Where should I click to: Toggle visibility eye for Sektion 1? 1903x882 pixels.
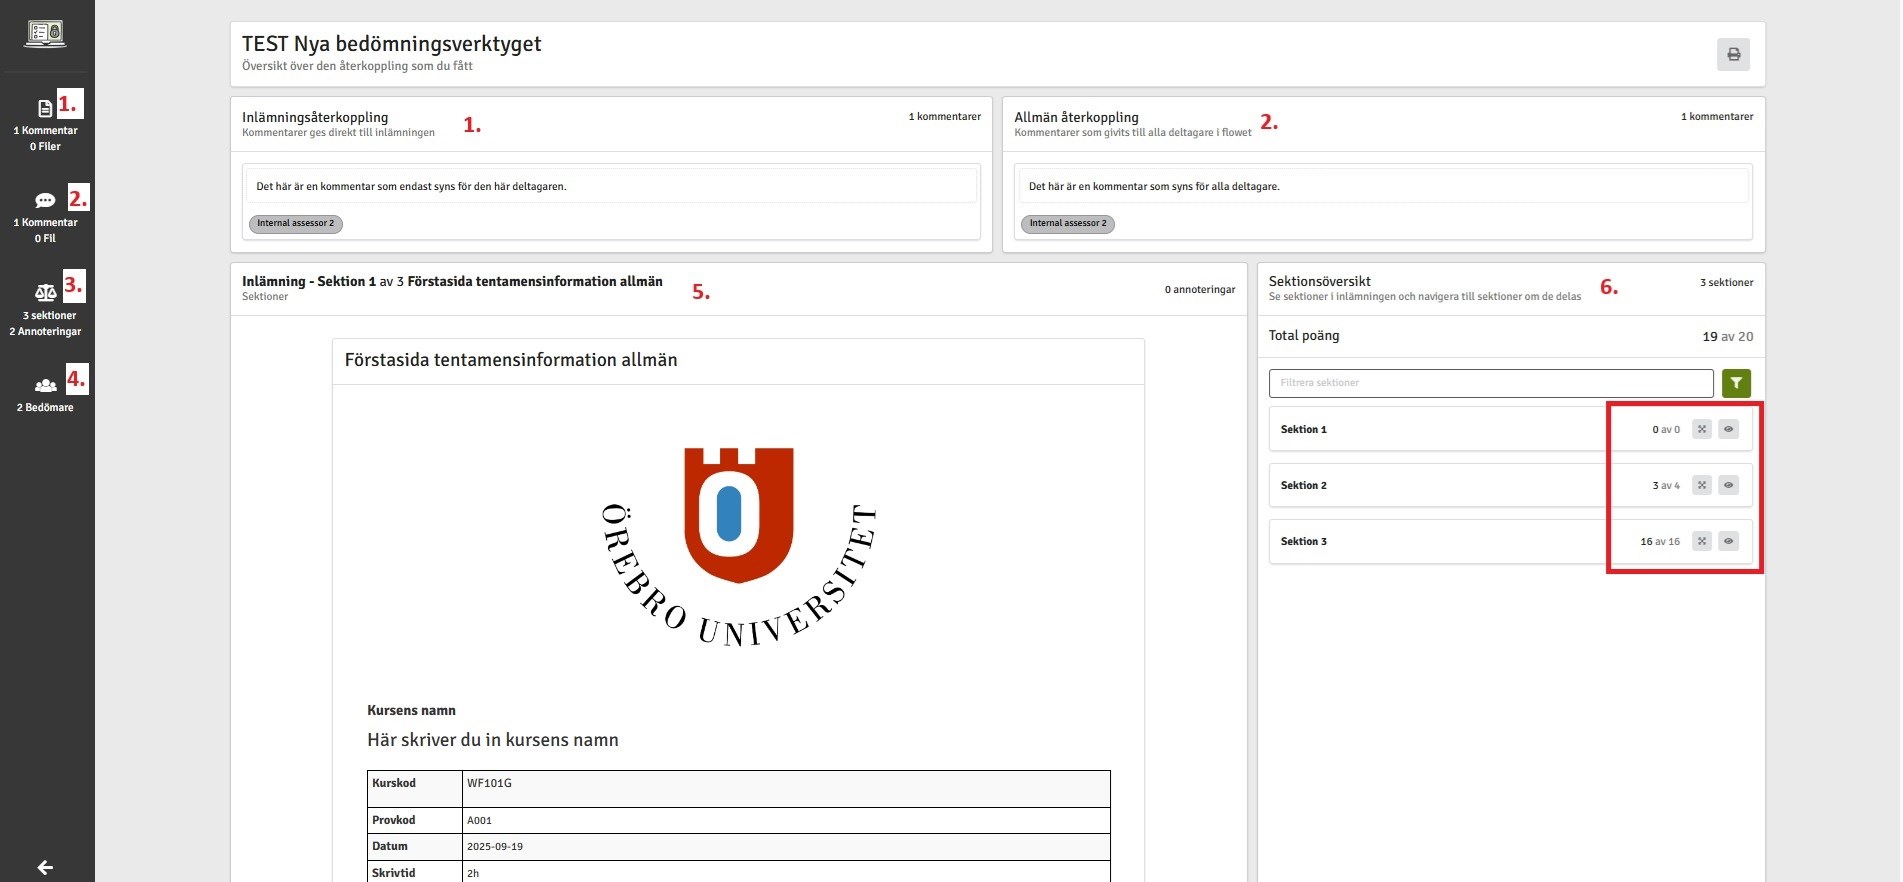1728,429
